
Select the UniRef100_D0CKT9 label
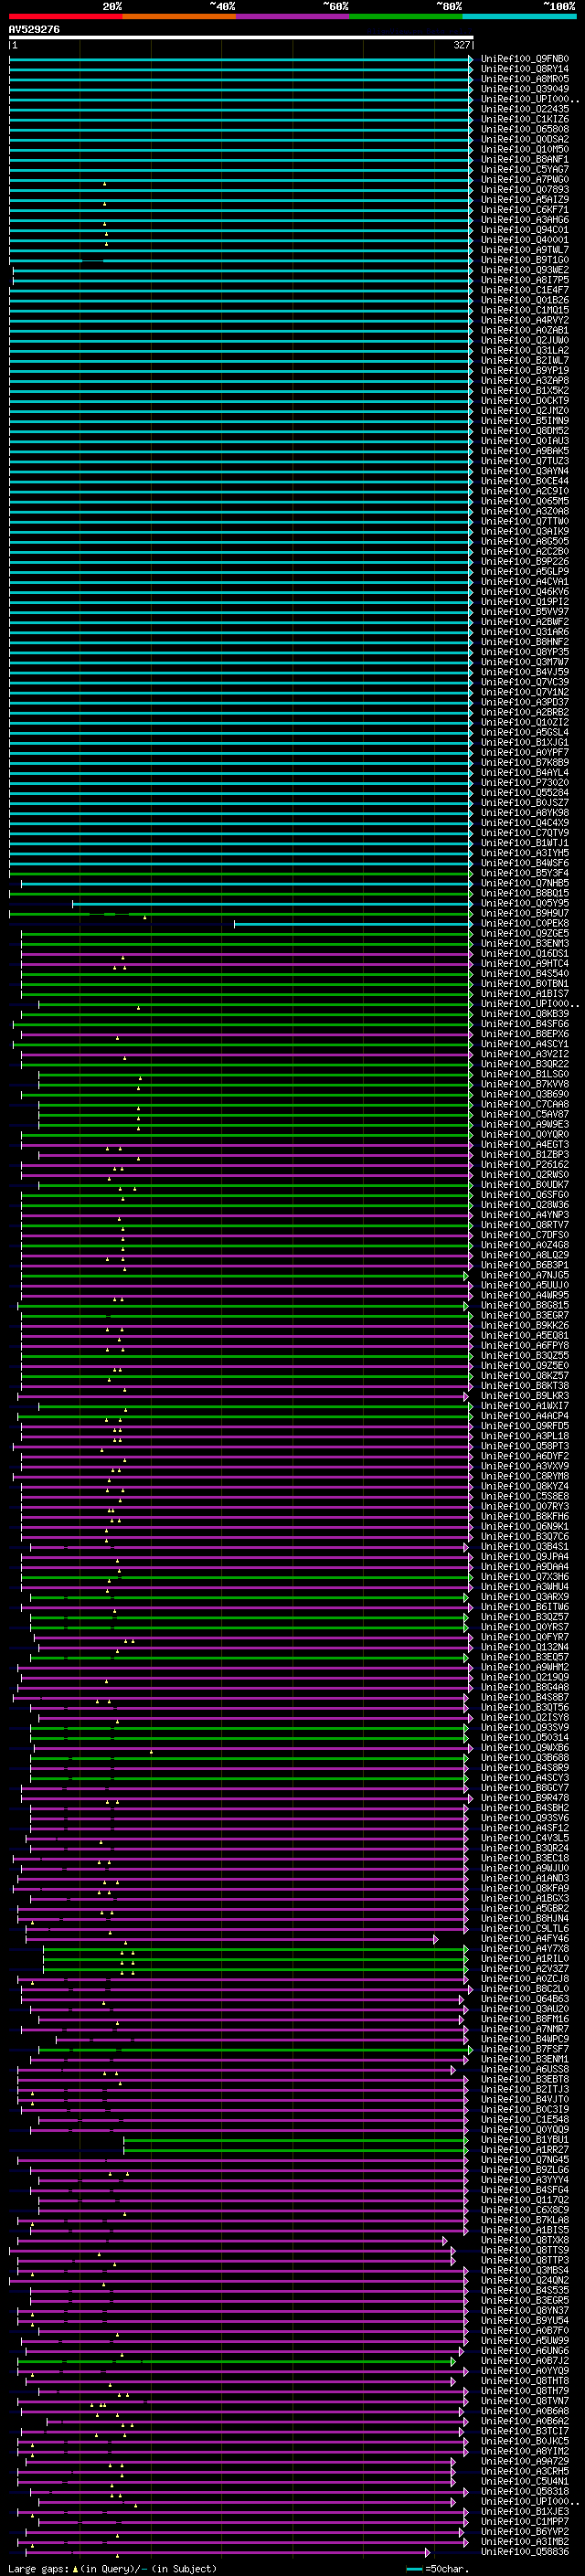pos(525,401)
